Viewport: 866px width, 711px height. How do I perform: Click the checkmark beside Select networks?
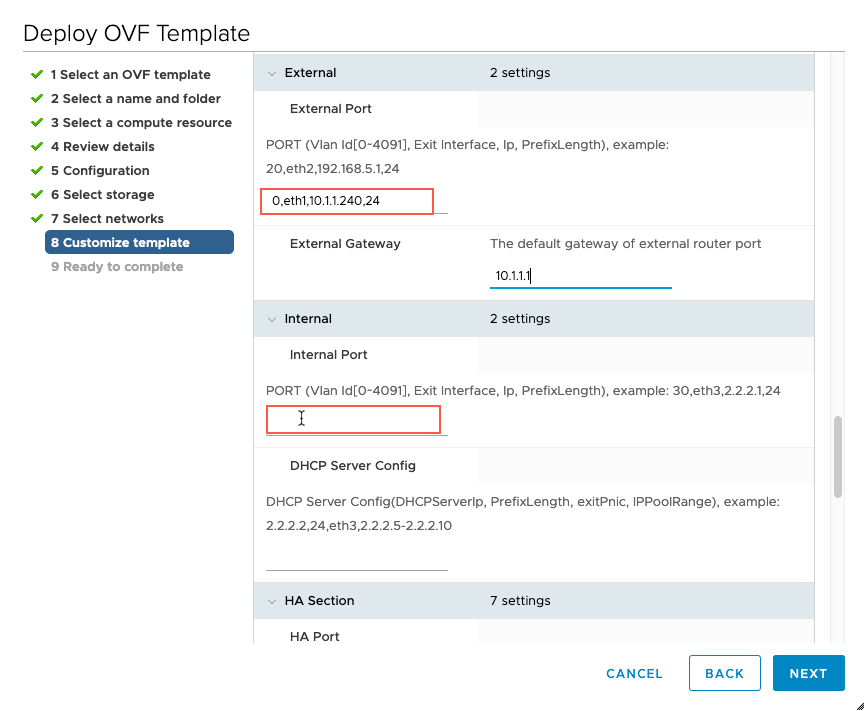(37, 218)
